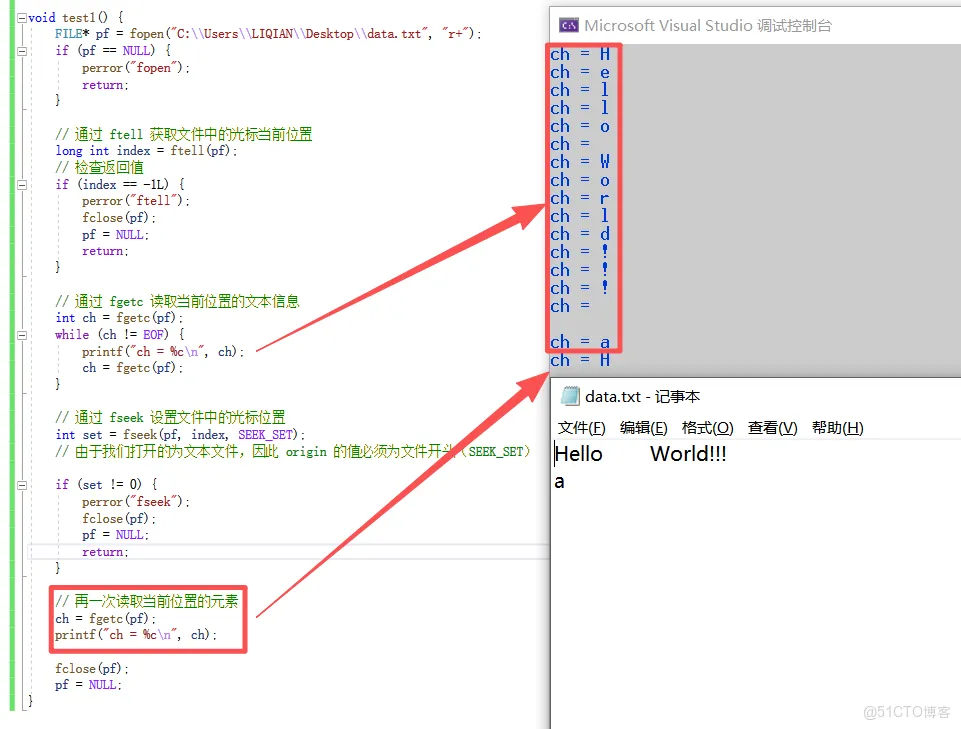Click the Visual Studio debug console title icon

pyautogui.click(x=568, y=25)
